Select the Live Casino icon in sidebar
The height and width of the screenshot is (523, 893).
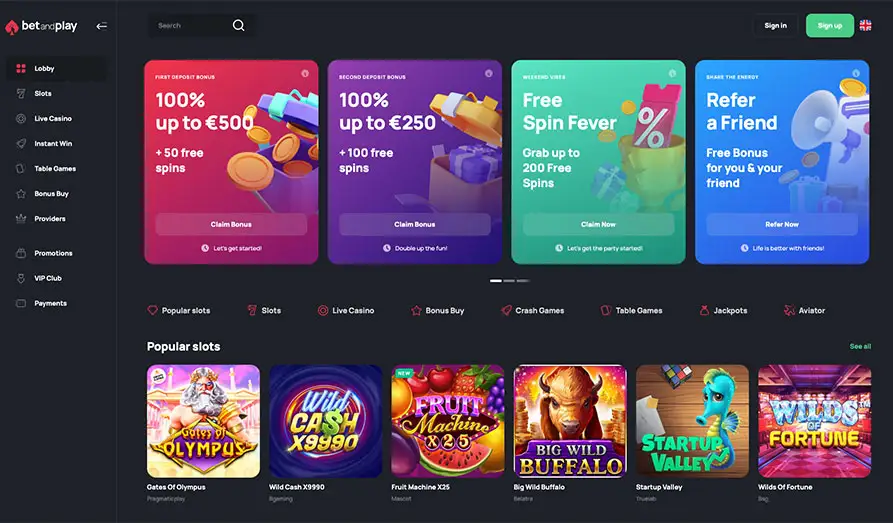(21, 119)
